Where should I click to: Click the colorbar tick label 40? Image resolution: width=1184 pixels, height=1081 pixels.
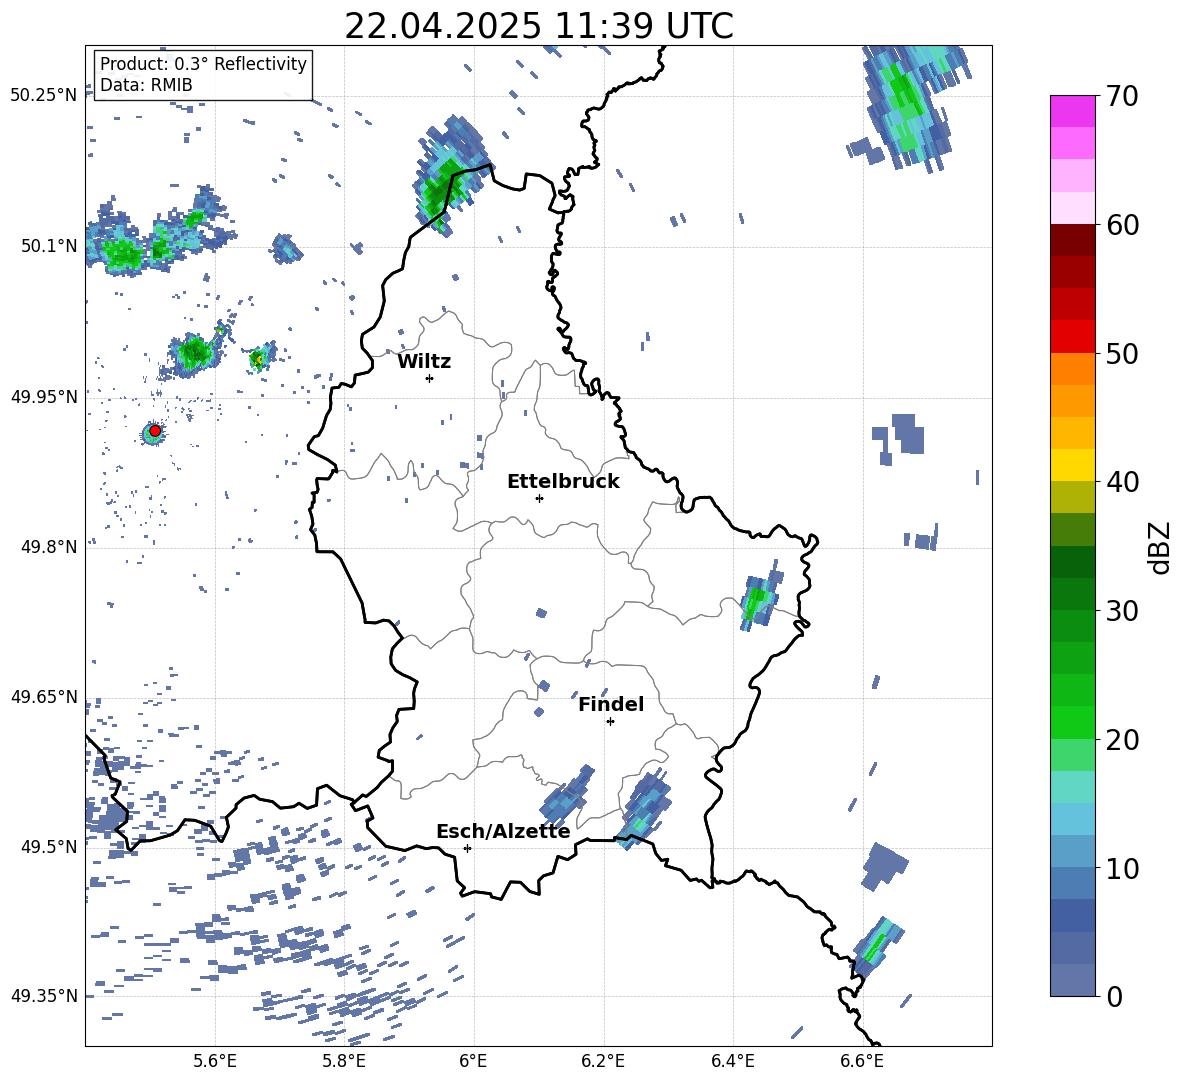coord(1122,482)
